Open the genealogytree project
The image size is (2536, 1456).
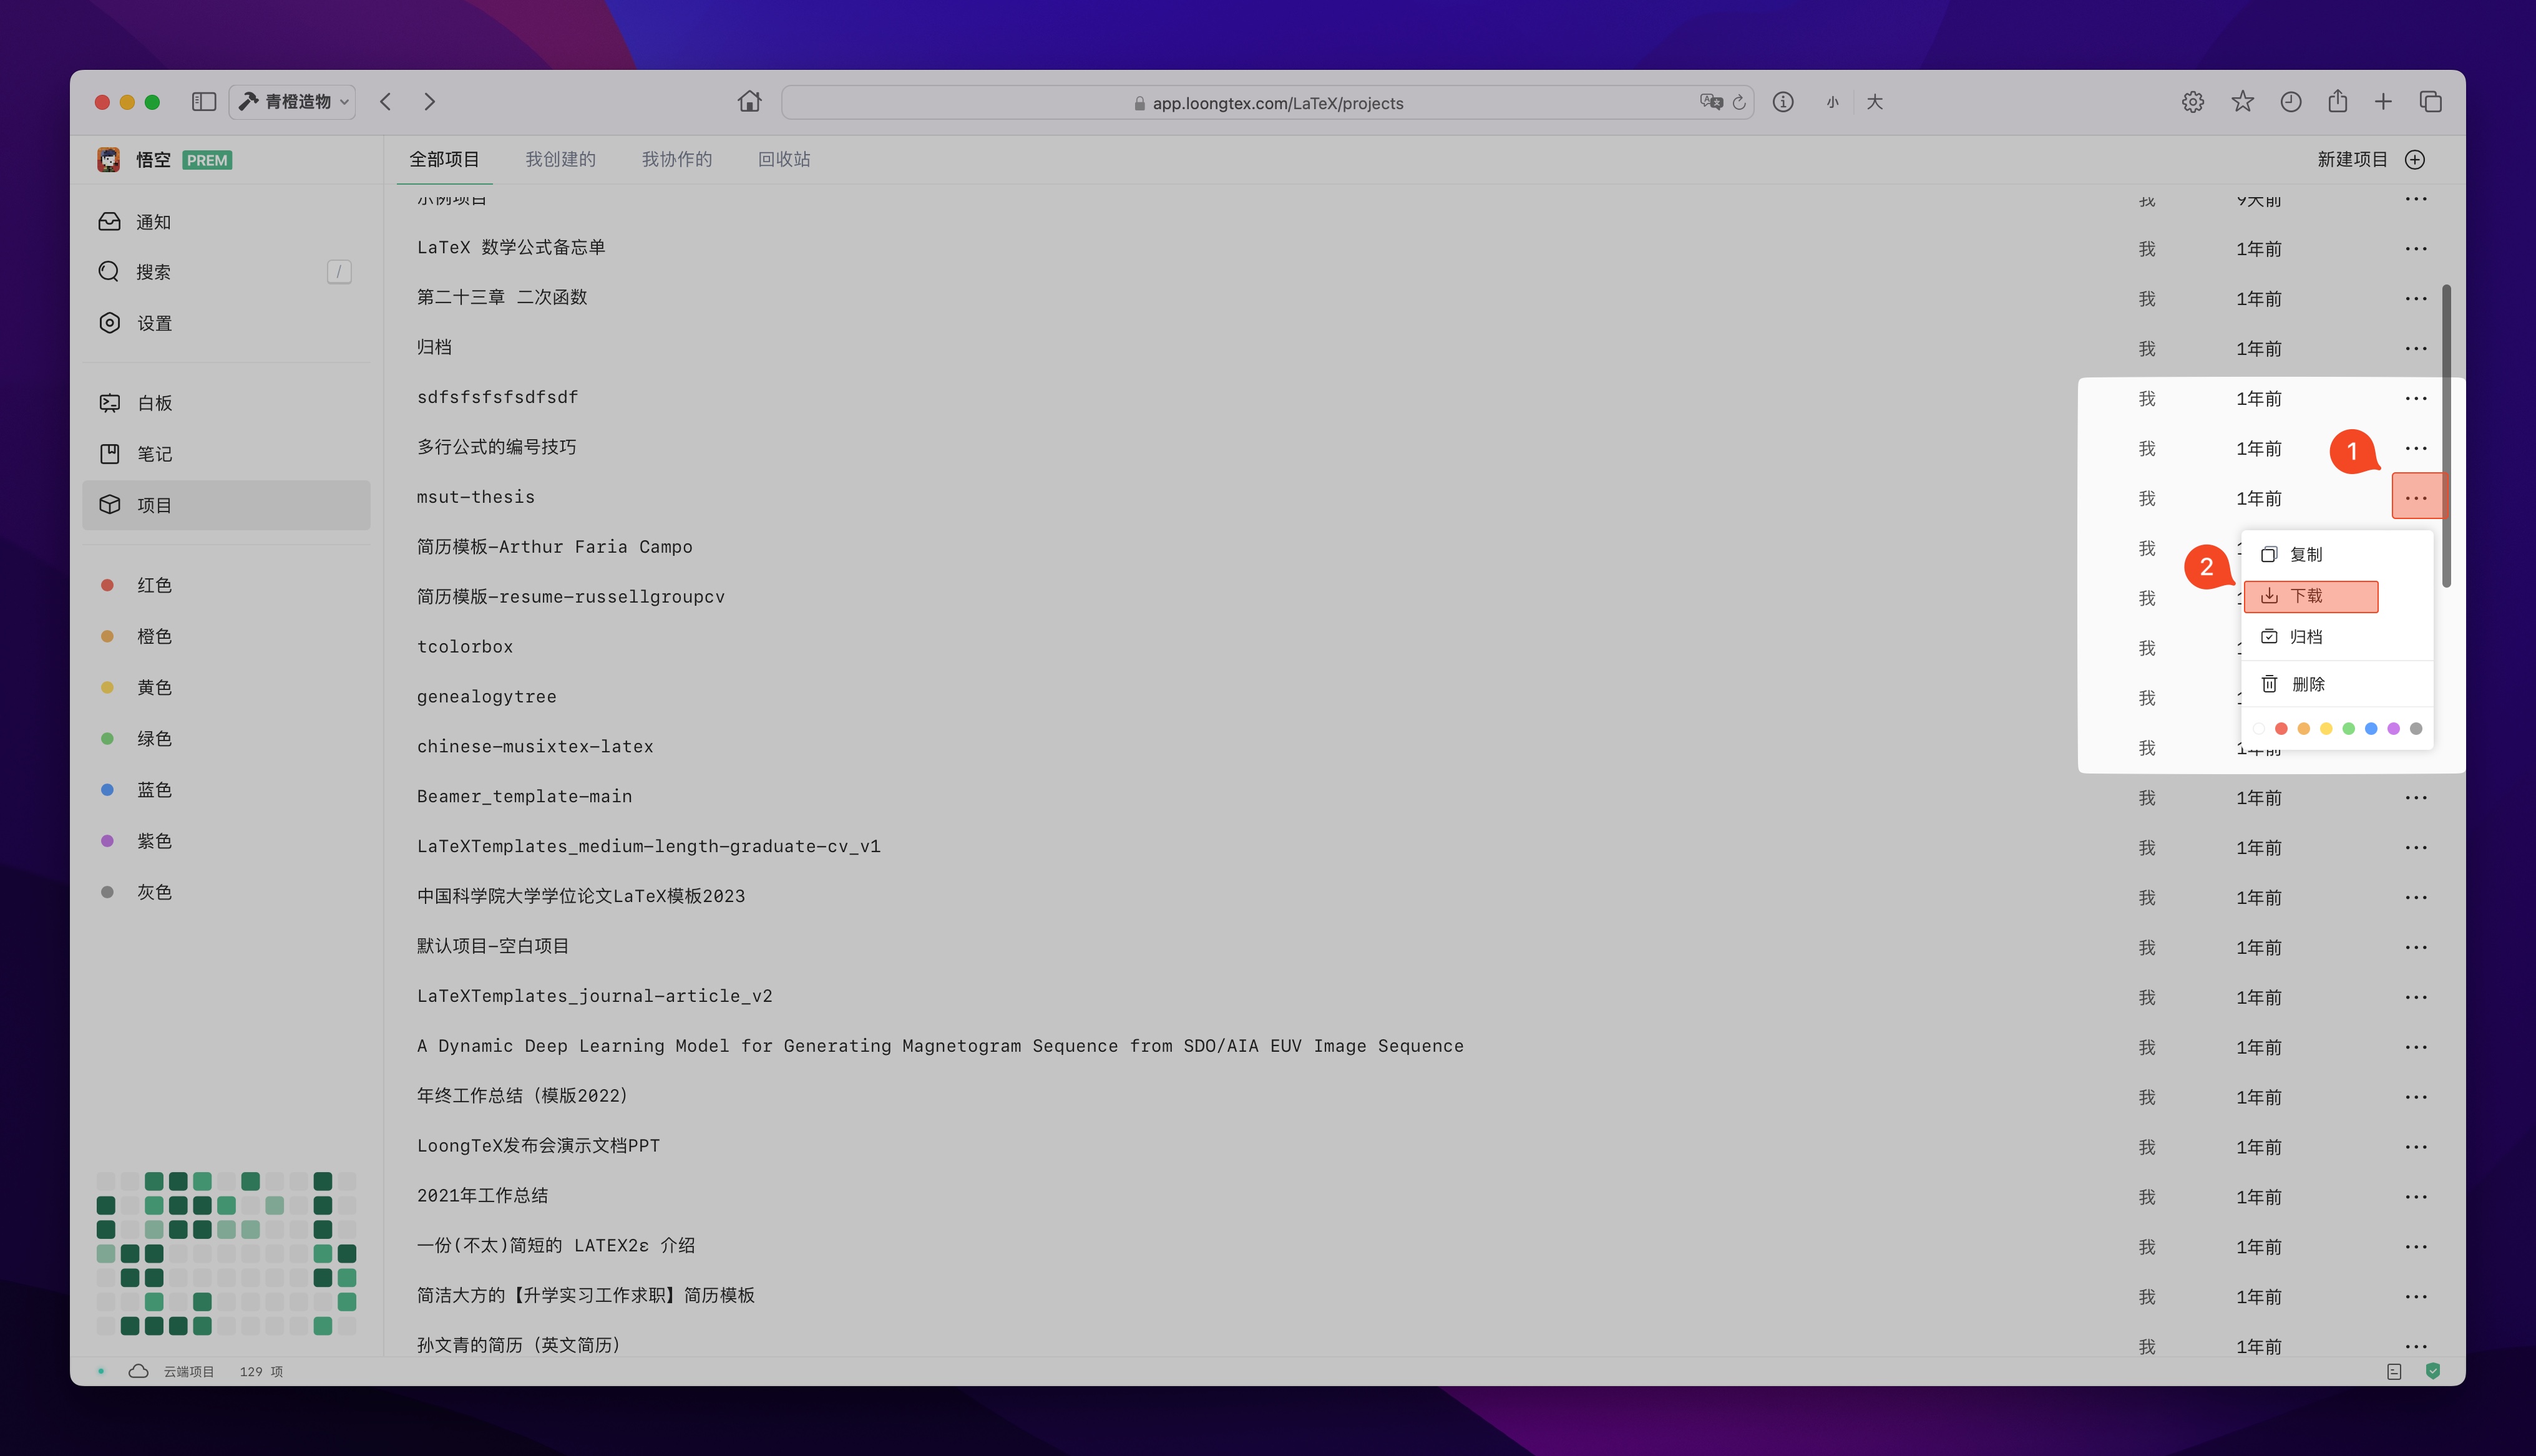487,697
